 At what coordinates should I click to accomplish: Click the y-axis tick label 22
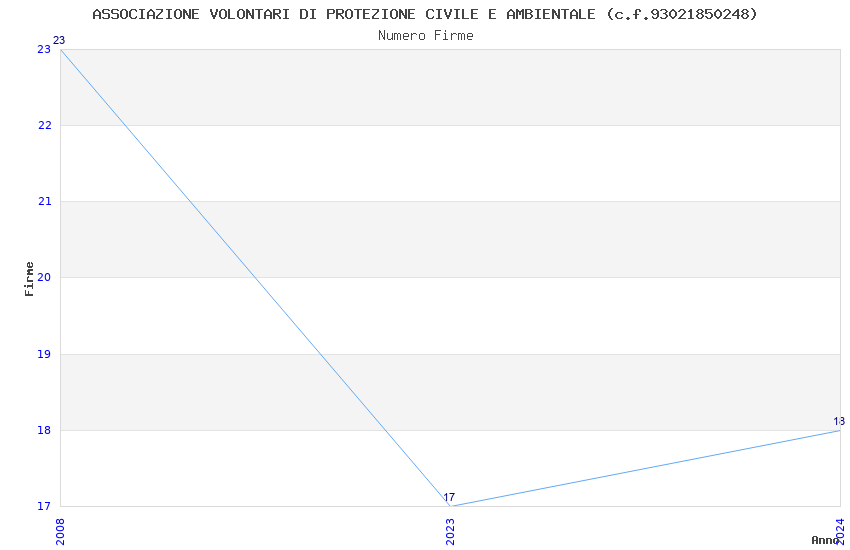click(x=44, y=125)
